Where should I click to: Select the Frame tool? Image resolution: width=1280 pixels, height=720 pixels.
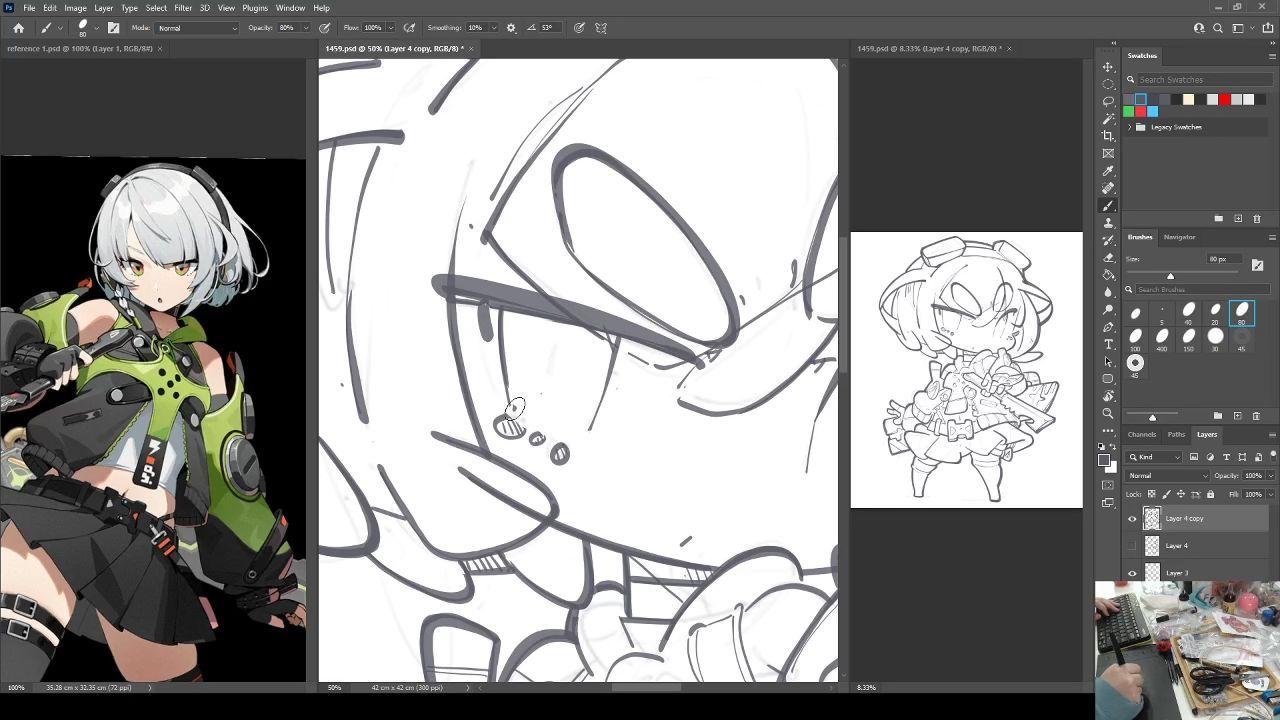pyautogui.click(x=1108, y=153)
